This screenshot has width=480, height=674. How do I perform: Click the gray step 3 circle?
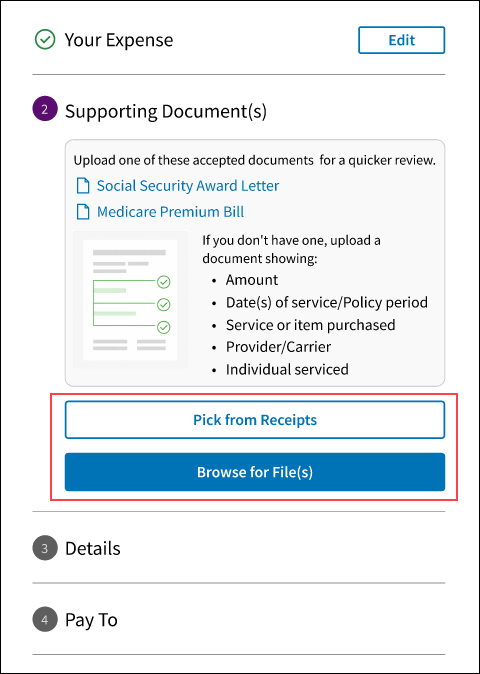[x=45, y=548]
